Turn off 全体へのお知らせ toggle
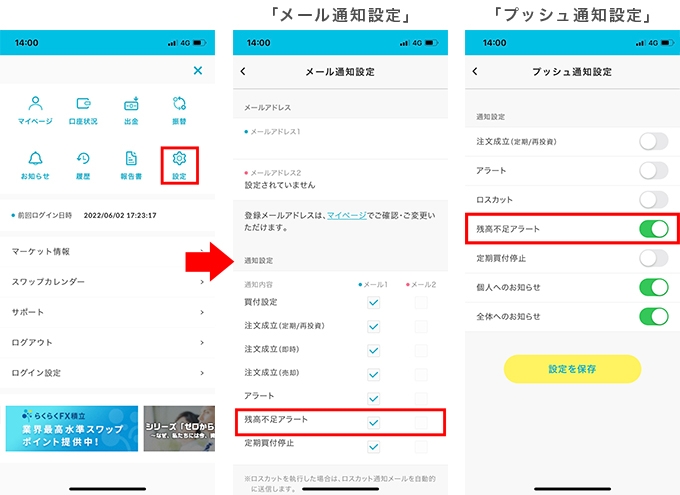The width and height of the screenshot is (680, 495). coord(653,317)
